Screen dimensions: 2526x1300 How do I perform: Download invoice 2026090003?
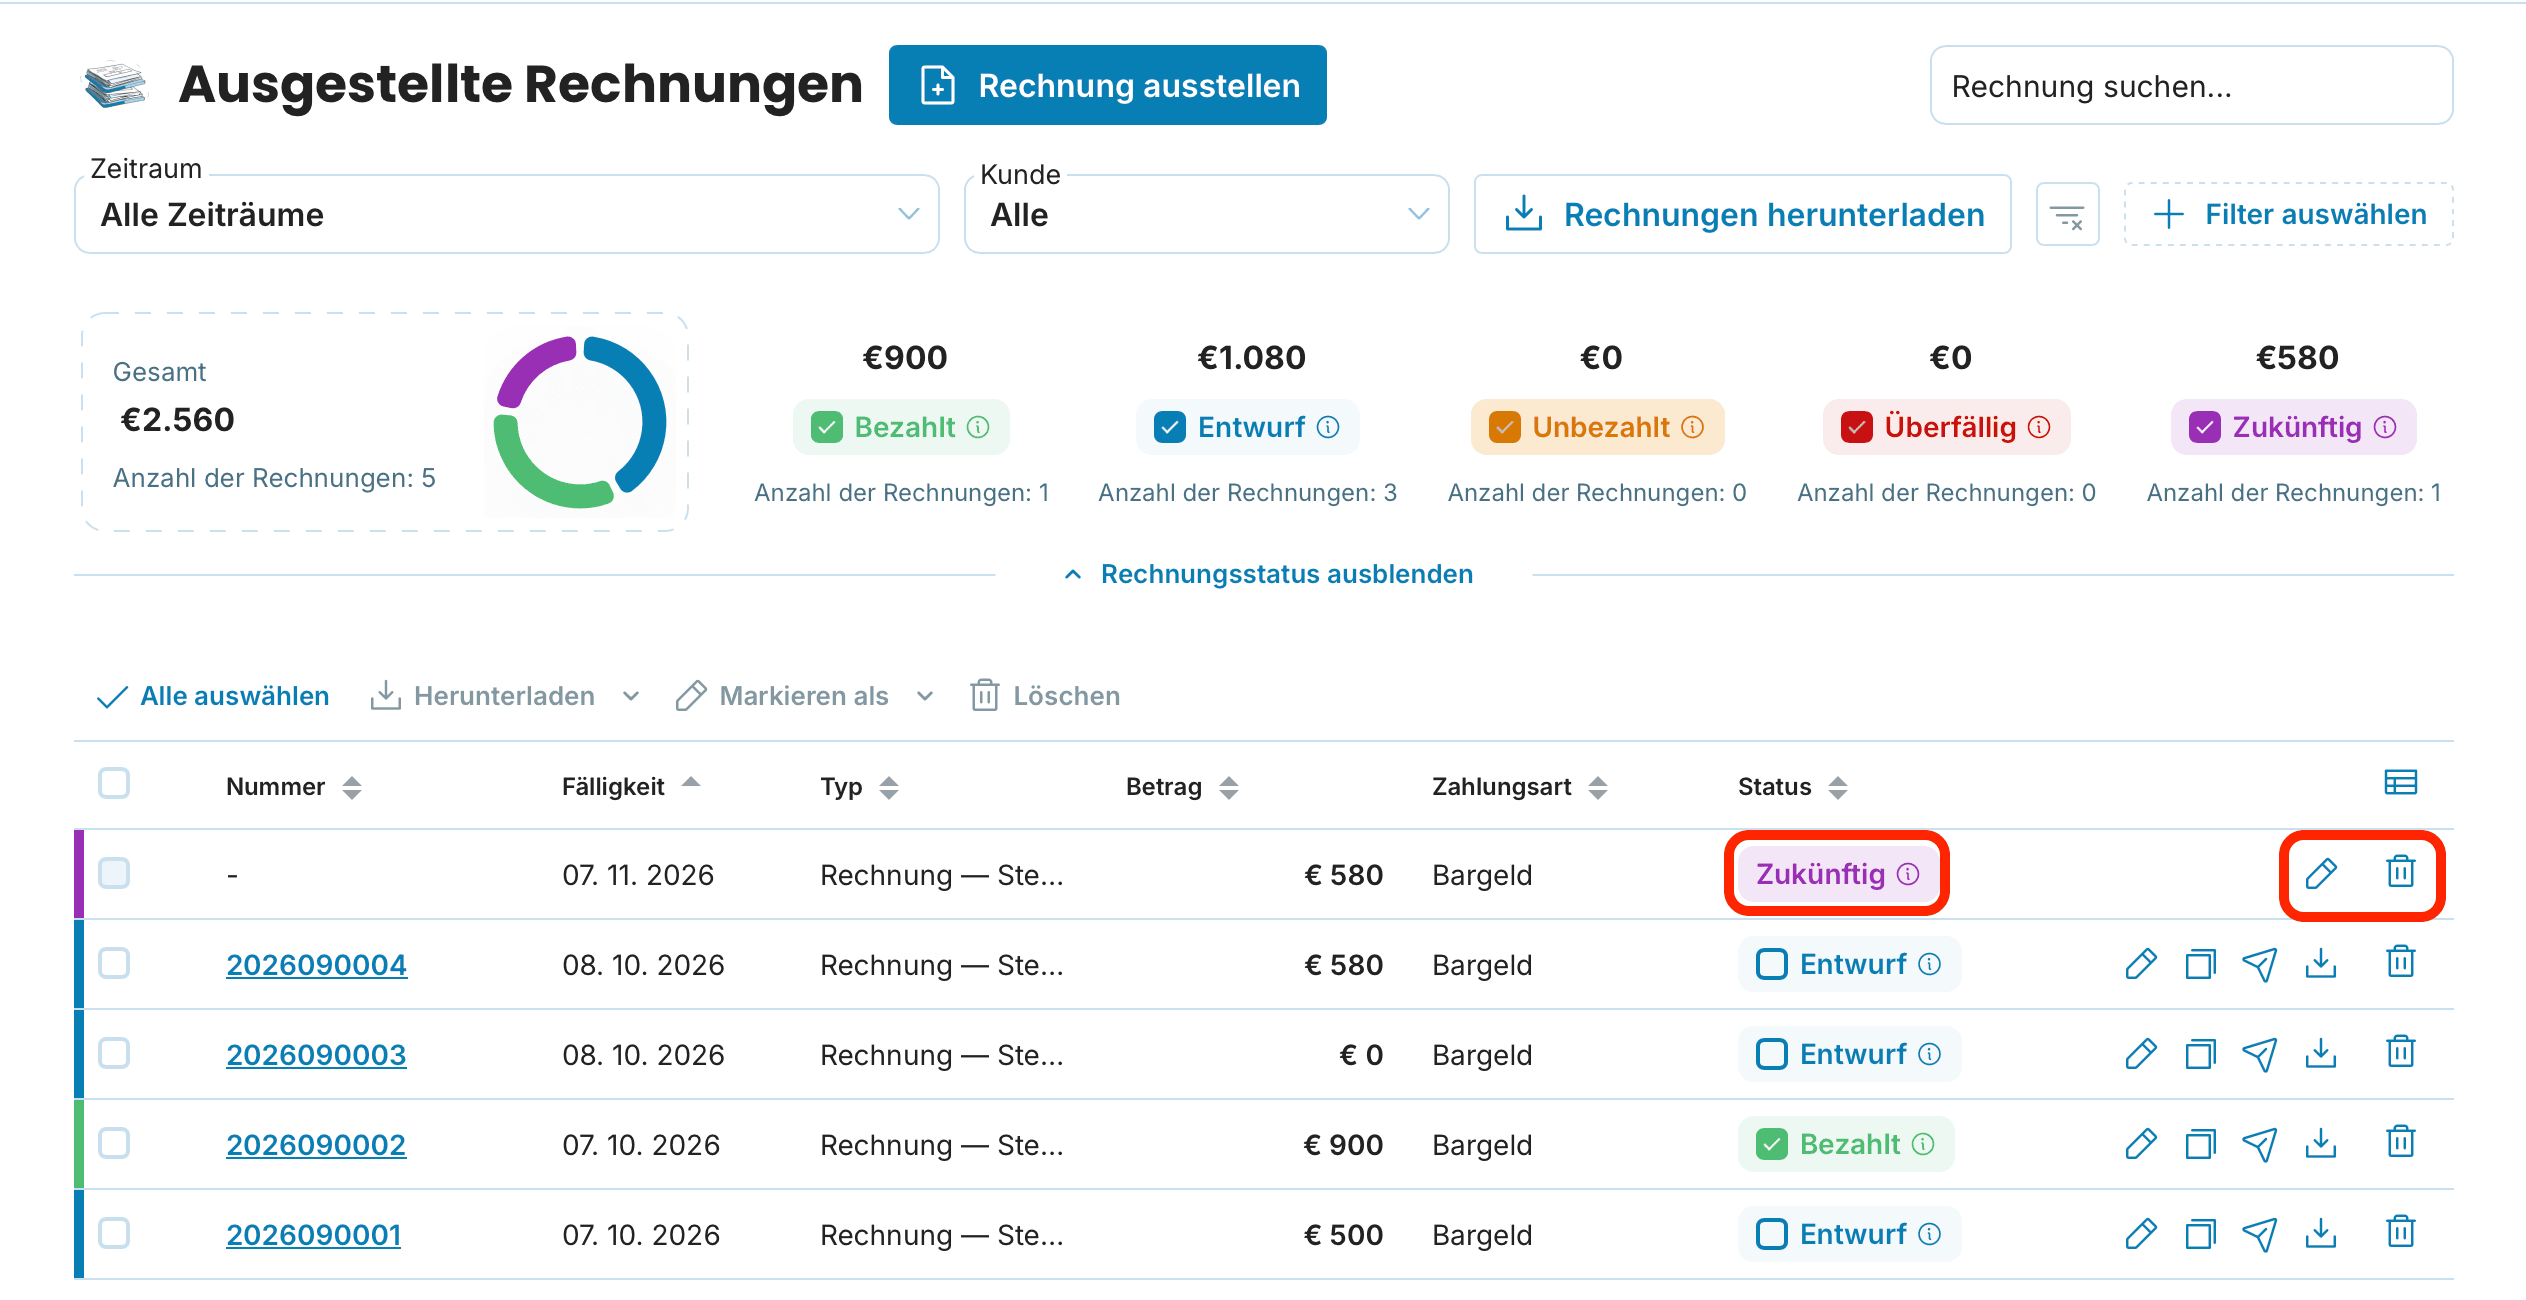pos(2321,1053)
